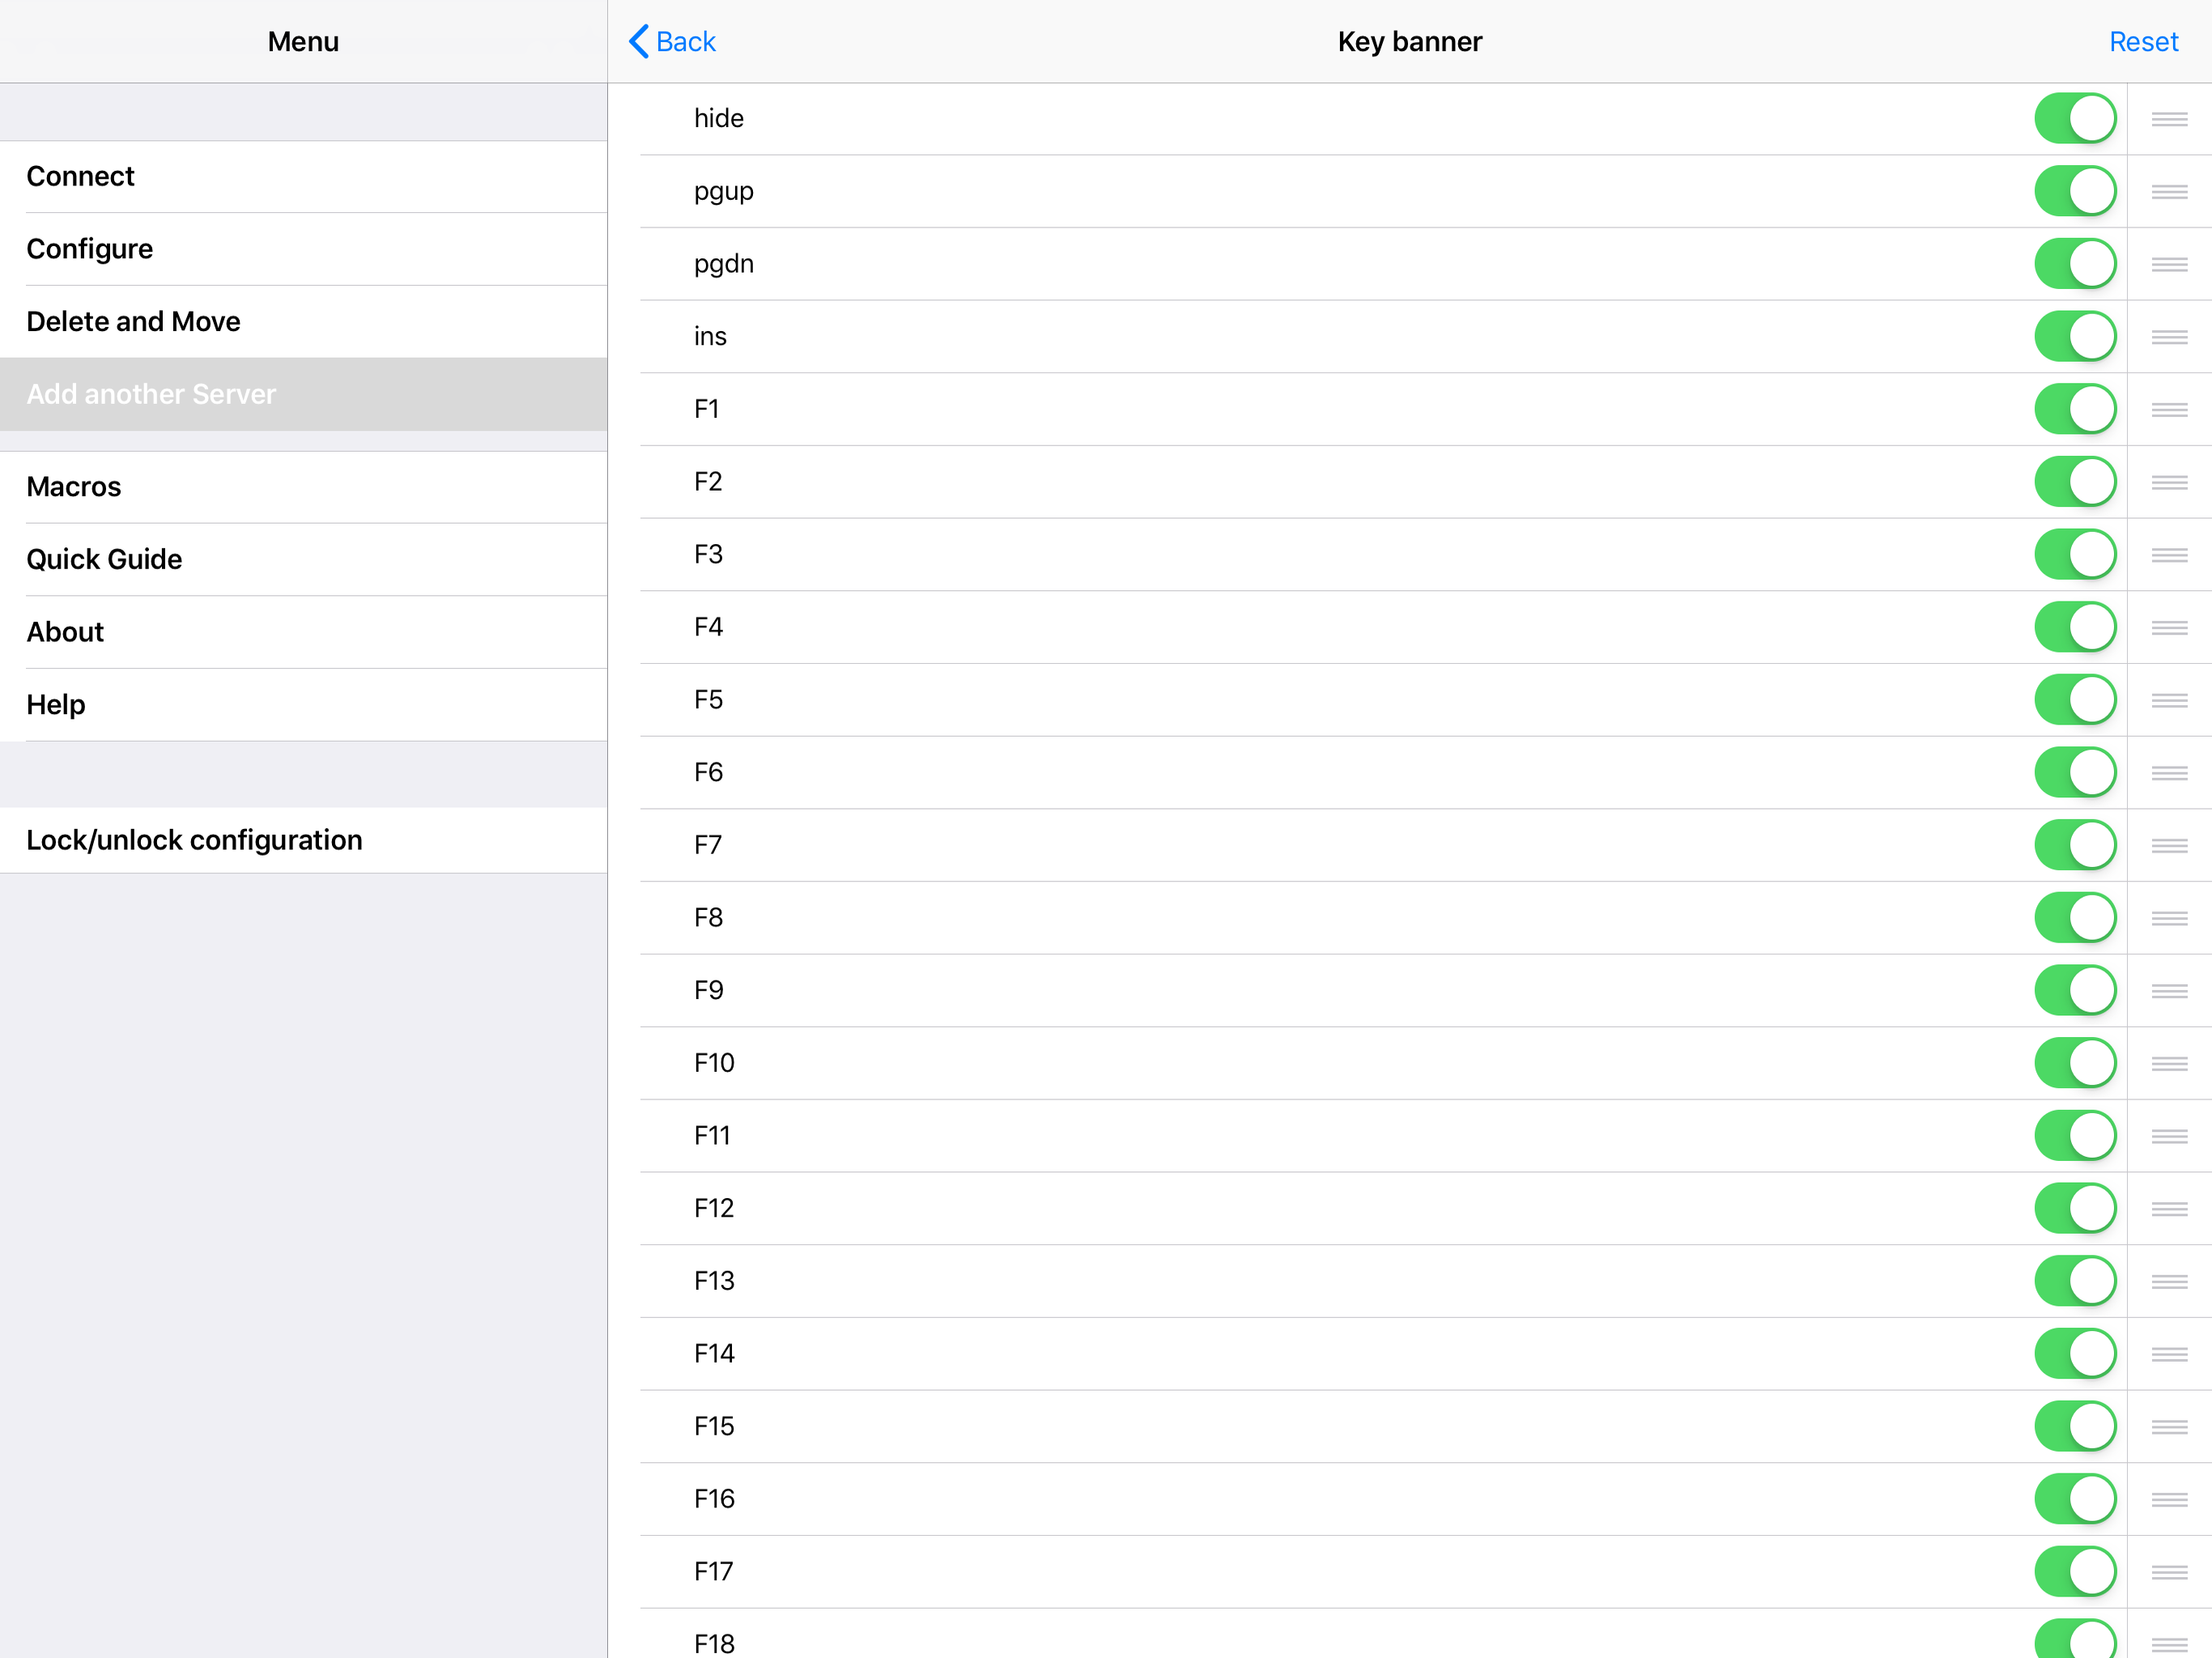This screenshot has width=2212, height=1658.
Task: Turn off the ins key switch
Action: [2074, 337]
